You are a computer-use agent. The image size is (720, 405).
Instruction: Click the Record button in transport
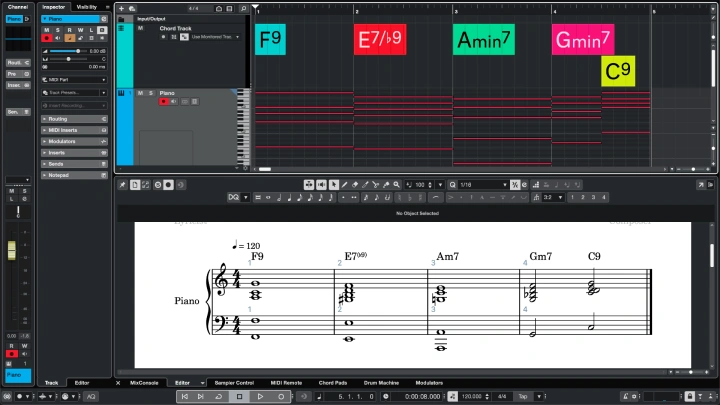pyautogui.click(x=281, y=396)
